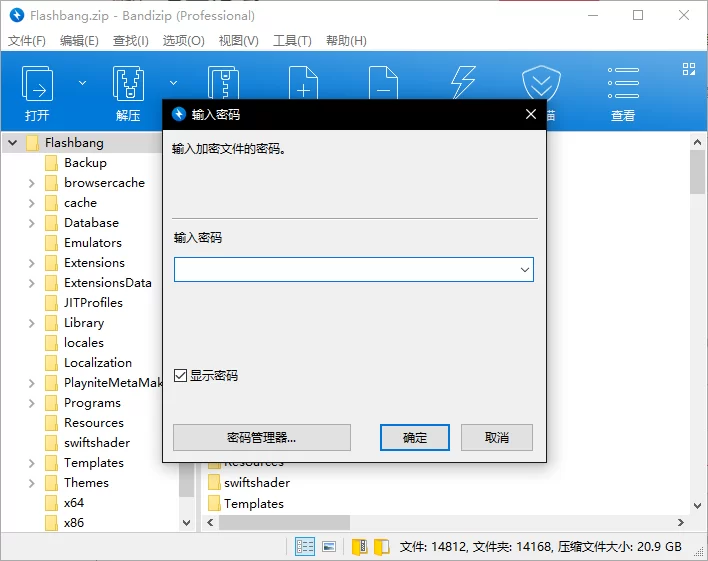Click the Add file plus icon
The width and height of the screenshot is (708, 561).
pyautogui.click(x=303, y=83)
